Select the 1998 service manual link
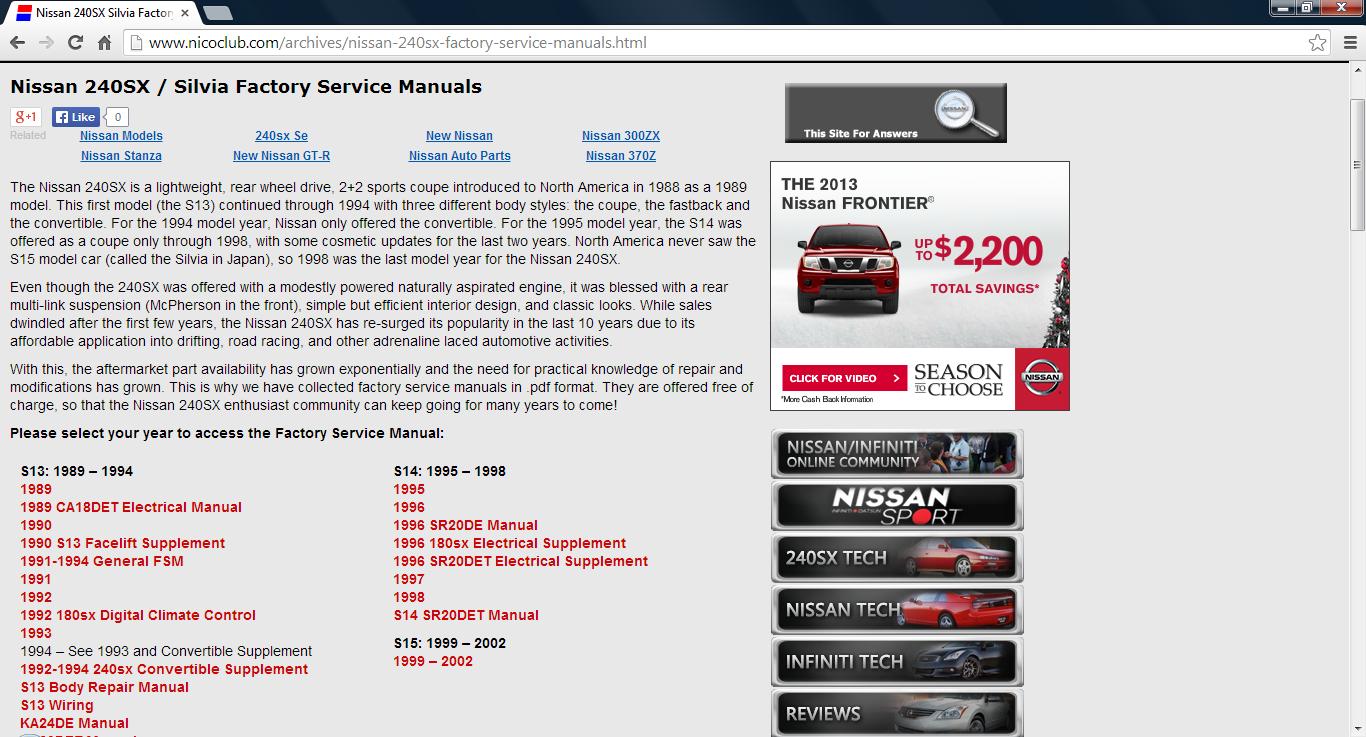This screenshot has width=1366, height=737. (409, 597)
